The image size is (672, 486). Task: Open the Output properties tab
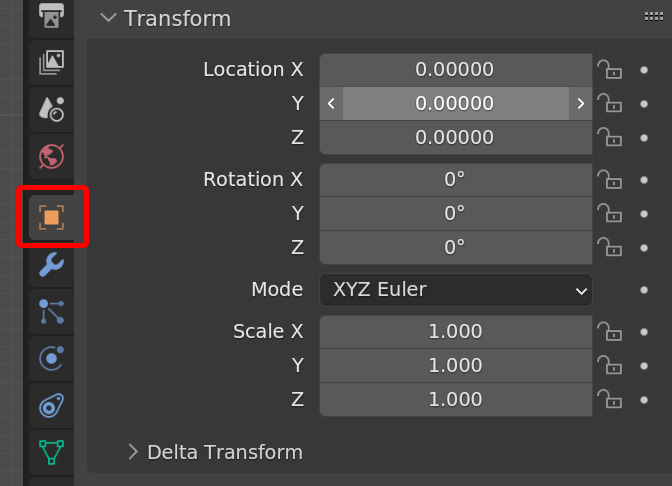coord(51,15)
